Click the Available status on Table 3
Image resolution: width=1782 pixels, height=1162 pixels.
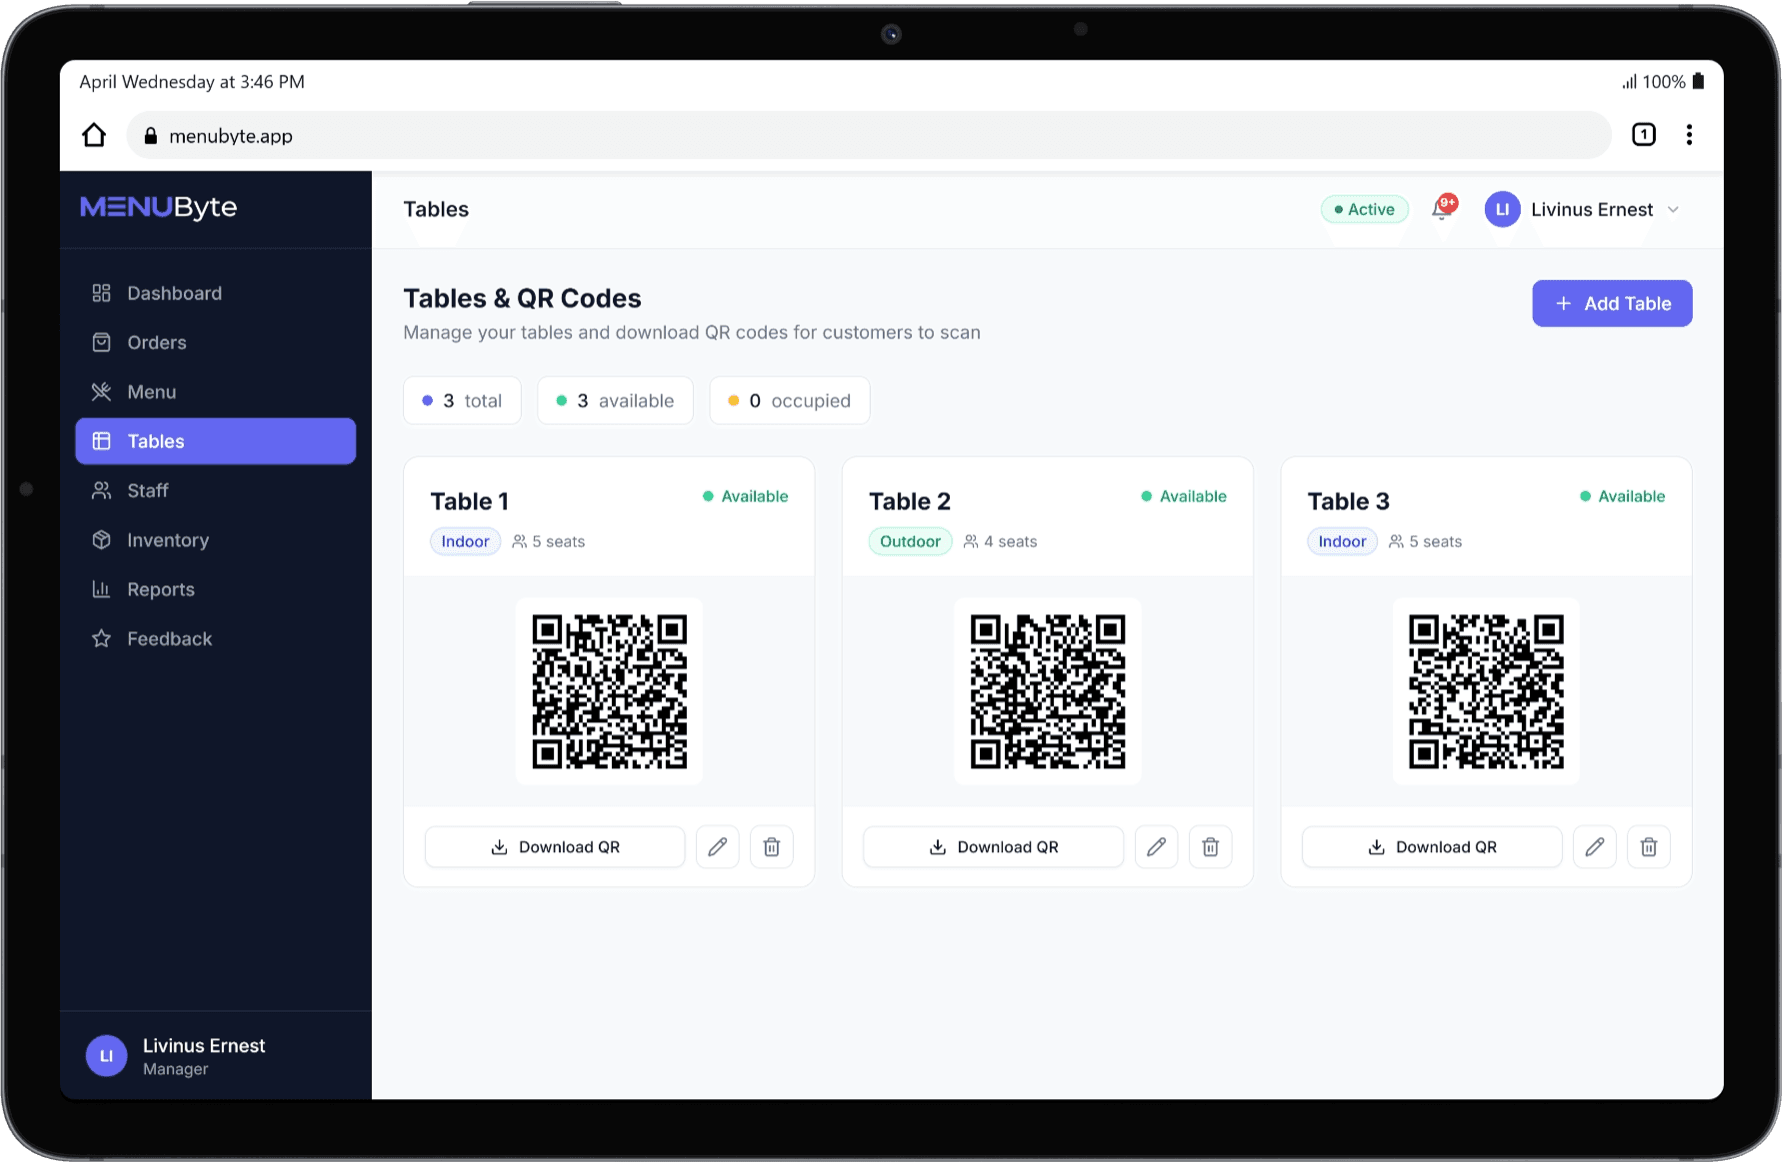click(x=1622, y=496)
